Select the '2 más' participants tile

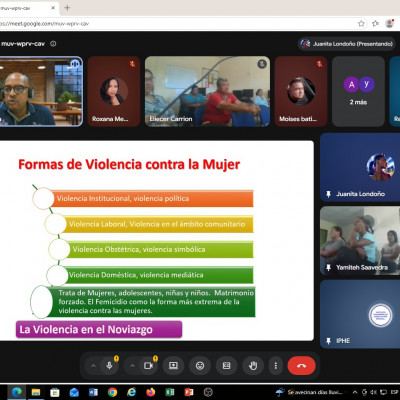(358, 91)
